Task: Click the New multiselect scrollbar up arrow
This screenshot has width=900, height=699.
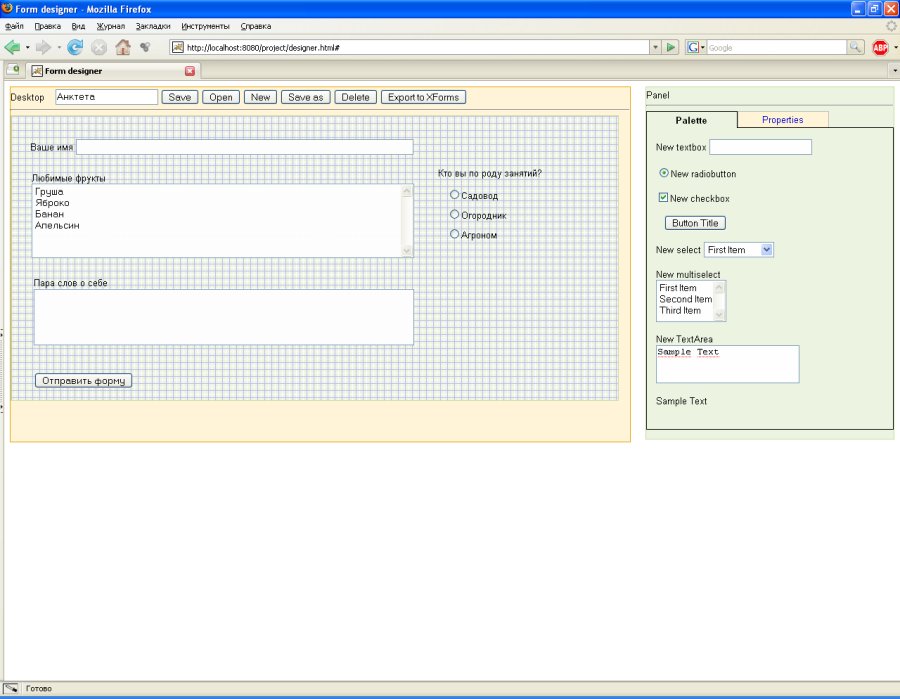Action: [x=719, y=287]
